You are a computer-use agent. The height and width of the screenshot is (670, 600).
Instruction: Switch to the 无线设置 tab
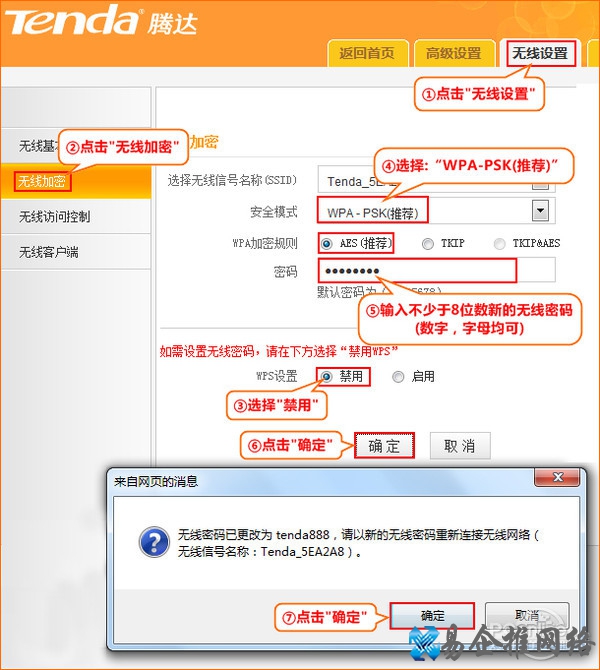click(541, 53)
